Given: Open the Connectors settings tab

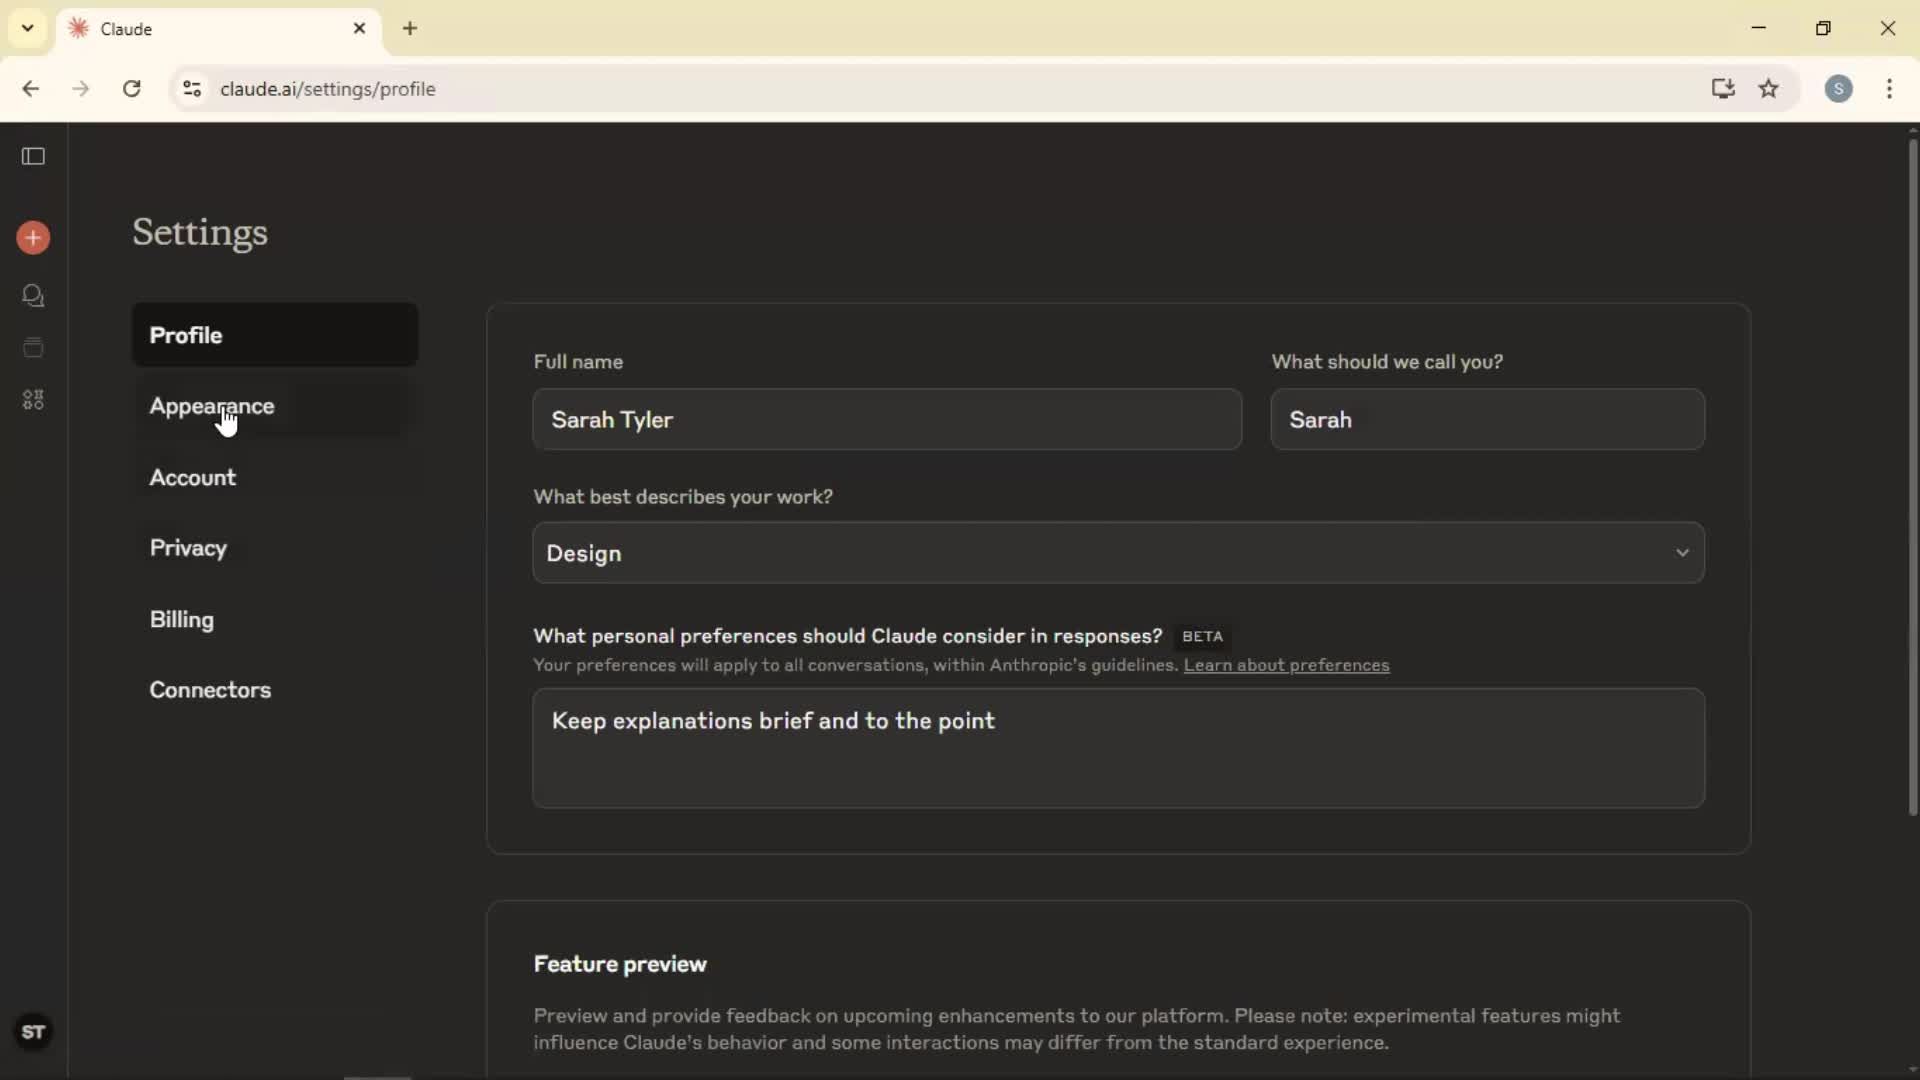Looking at the screenshot, I should 275,690.
